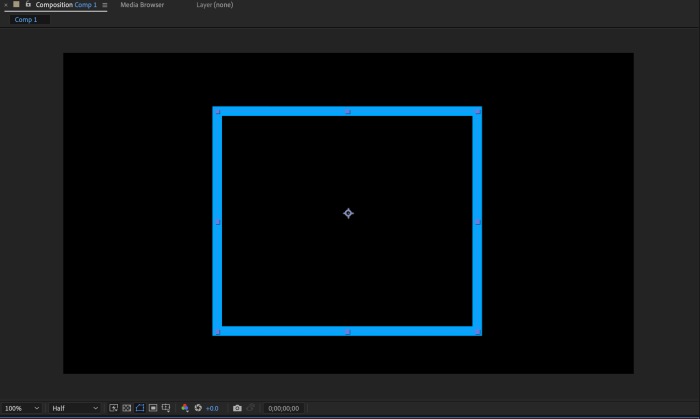The width and height of the screenshot is (700, 419).
Task: Select the Composition Comp 1 tab
Action: coord(66,5)
